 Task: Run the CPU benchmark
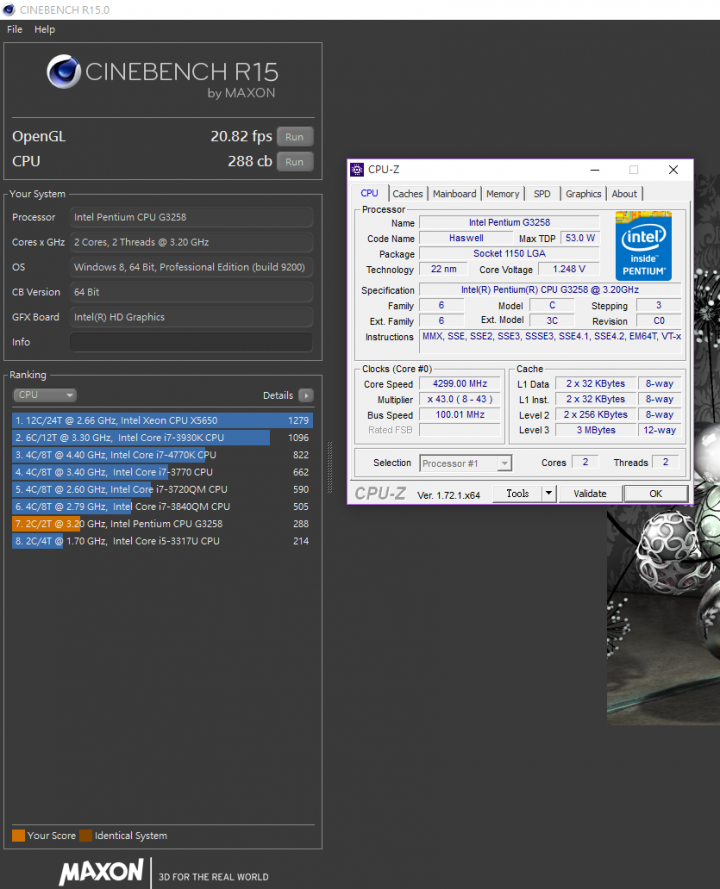(x=295, y=162)
